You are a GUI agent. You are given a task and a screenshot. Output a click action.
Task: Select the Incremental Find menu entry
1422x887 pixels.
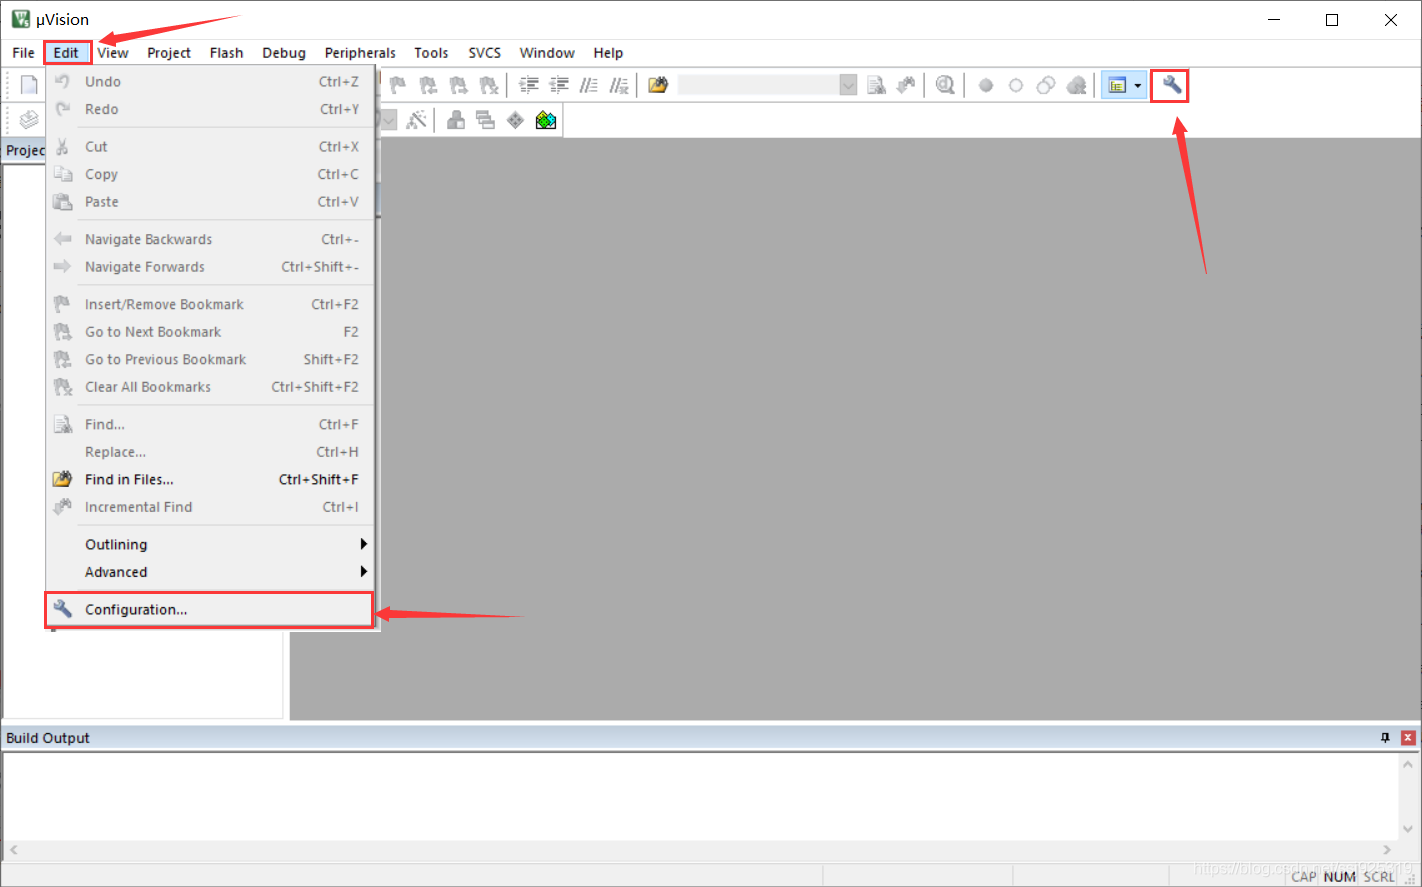[x=209, y=507]
